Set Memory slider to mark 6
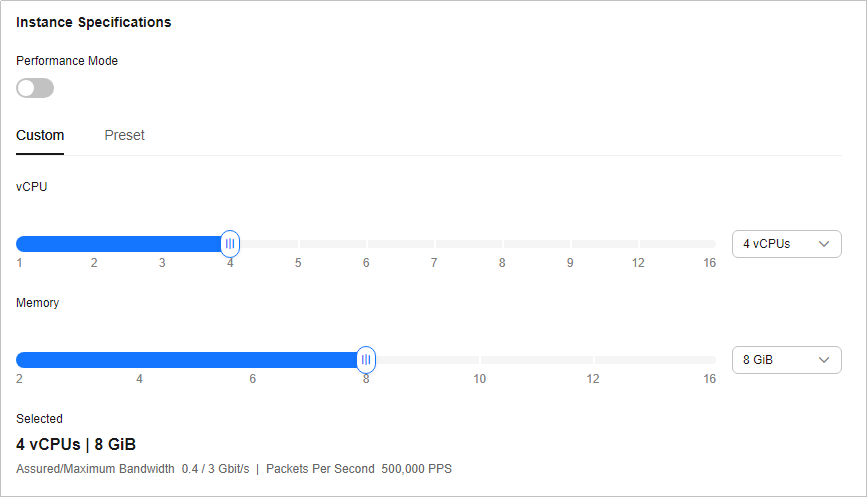The height and width of the screenshot is (497, 867). tap(253, 359)
